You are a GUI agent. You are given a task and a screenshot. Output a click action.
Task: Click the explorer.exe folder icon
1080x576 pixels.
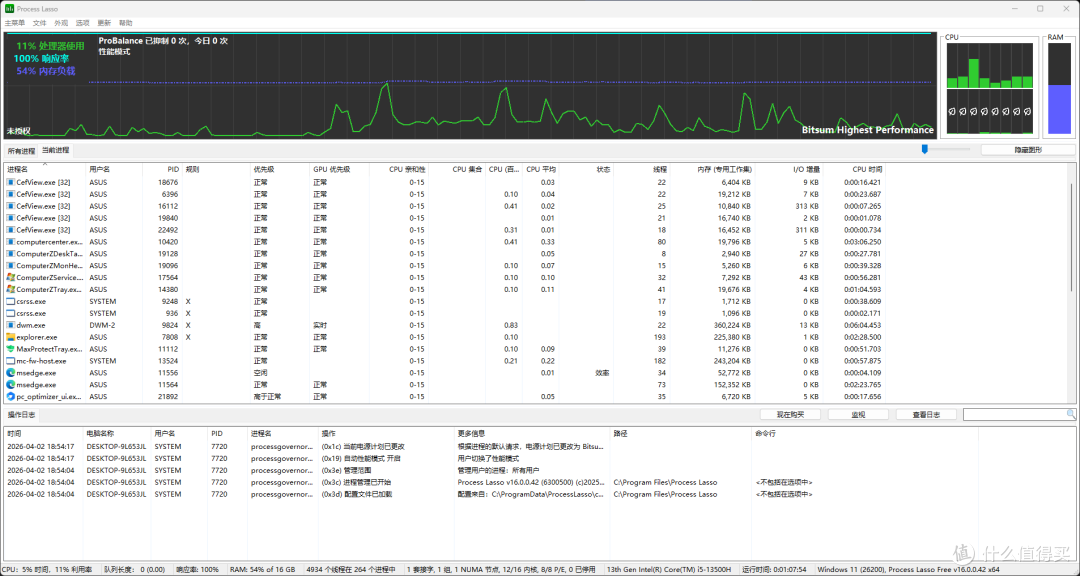pyautogui.click(x=10, y=338)
